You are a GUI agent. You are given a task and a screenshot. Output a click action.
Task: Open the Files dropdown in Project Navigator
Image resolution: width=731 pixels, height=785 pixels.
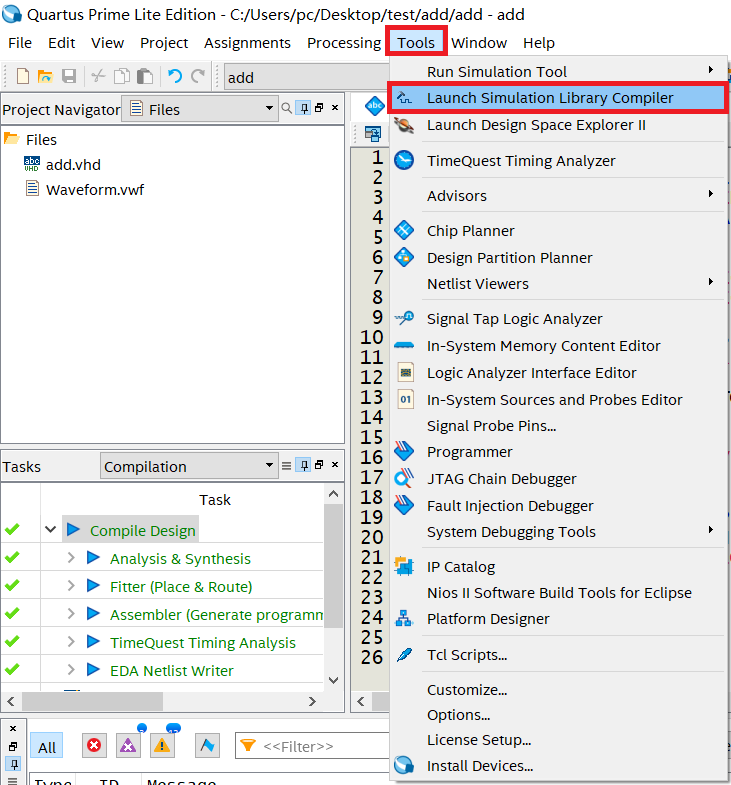pyautogui.click(x=200, y=109)
